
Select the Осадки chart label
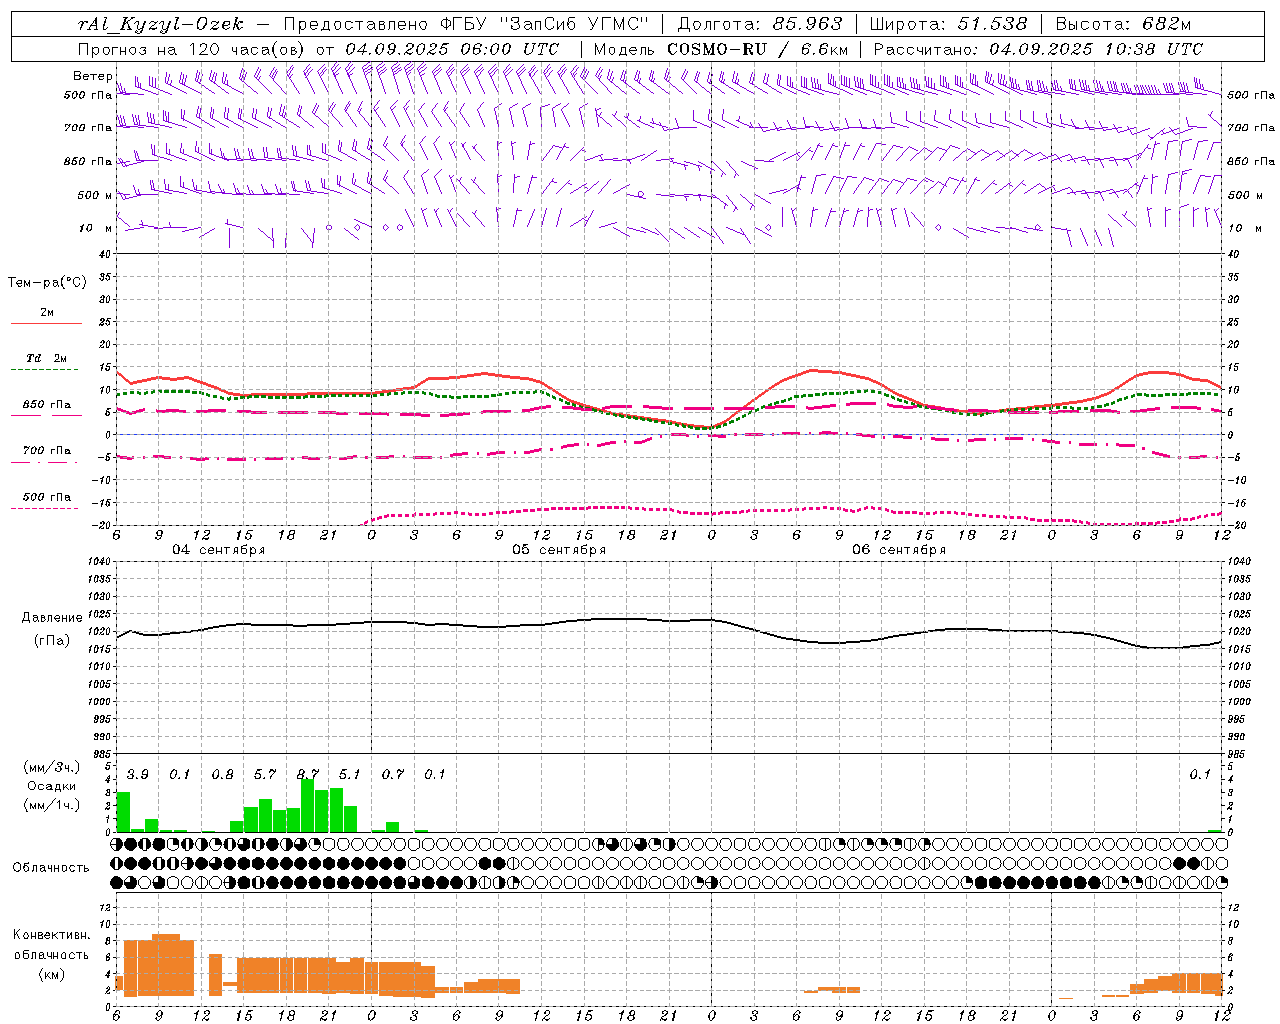[x=50, y=786]
